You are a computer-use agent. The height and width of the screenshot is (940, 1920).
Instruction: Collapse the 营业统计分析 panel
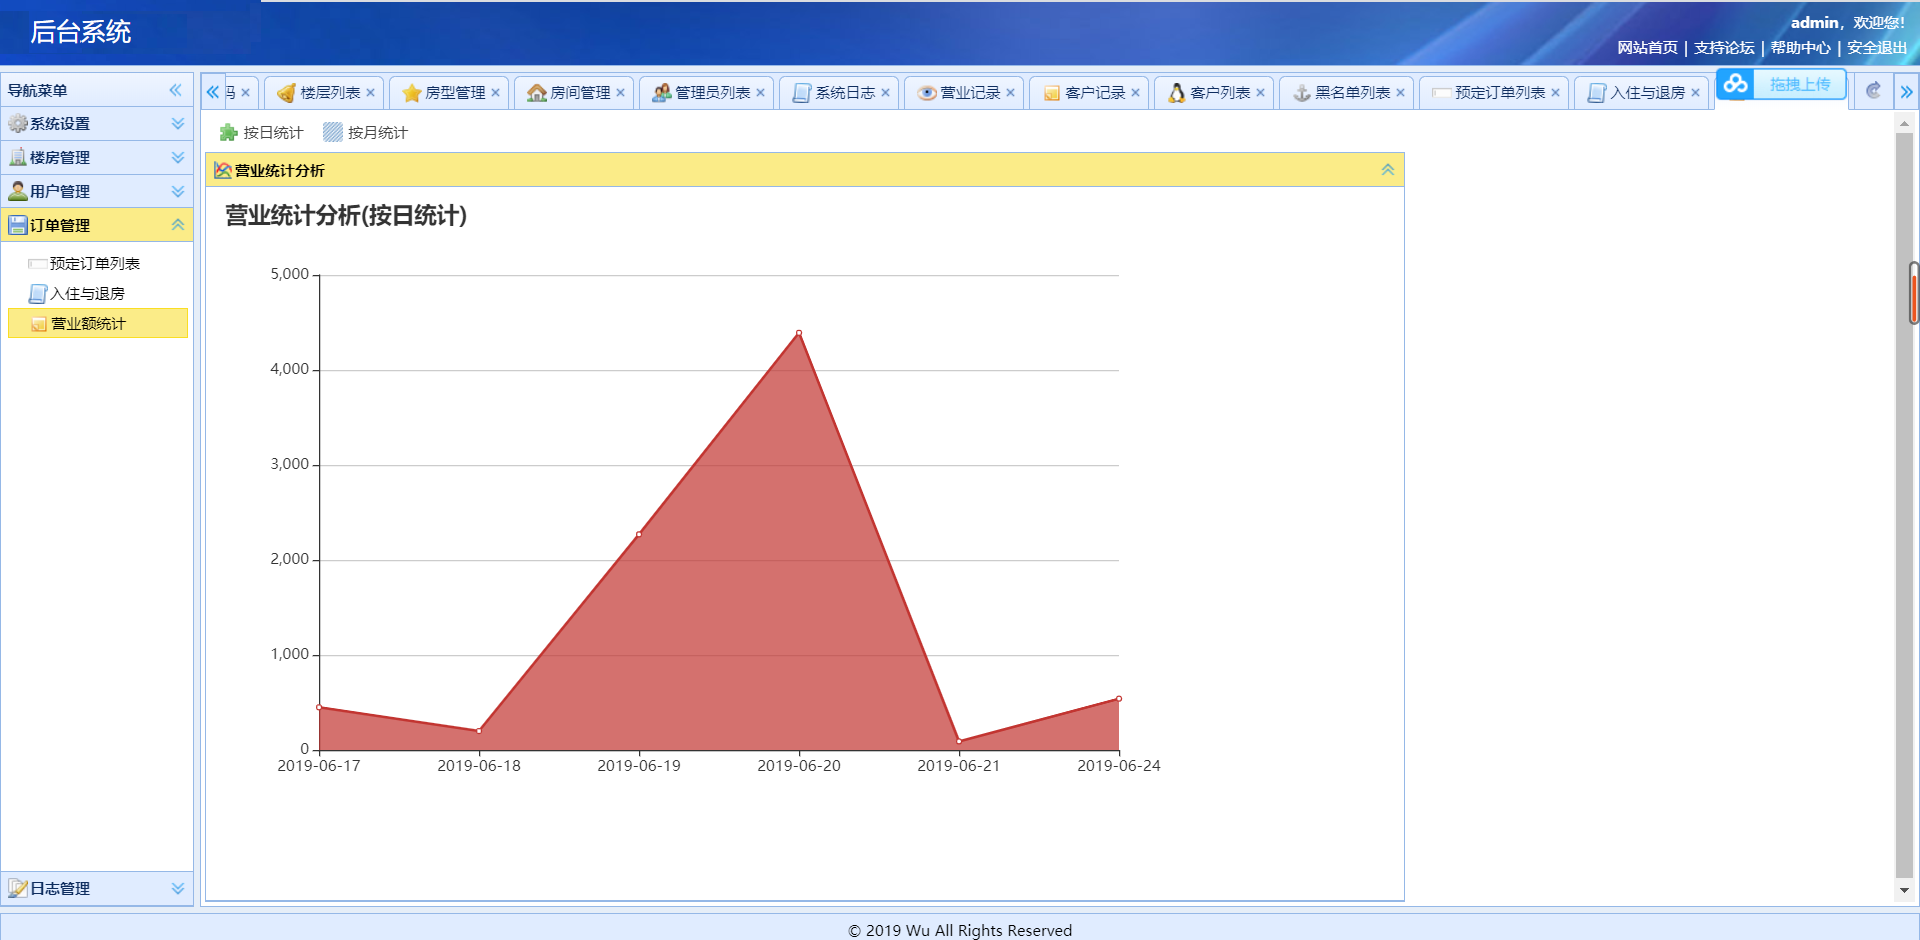coord(1388,170)
